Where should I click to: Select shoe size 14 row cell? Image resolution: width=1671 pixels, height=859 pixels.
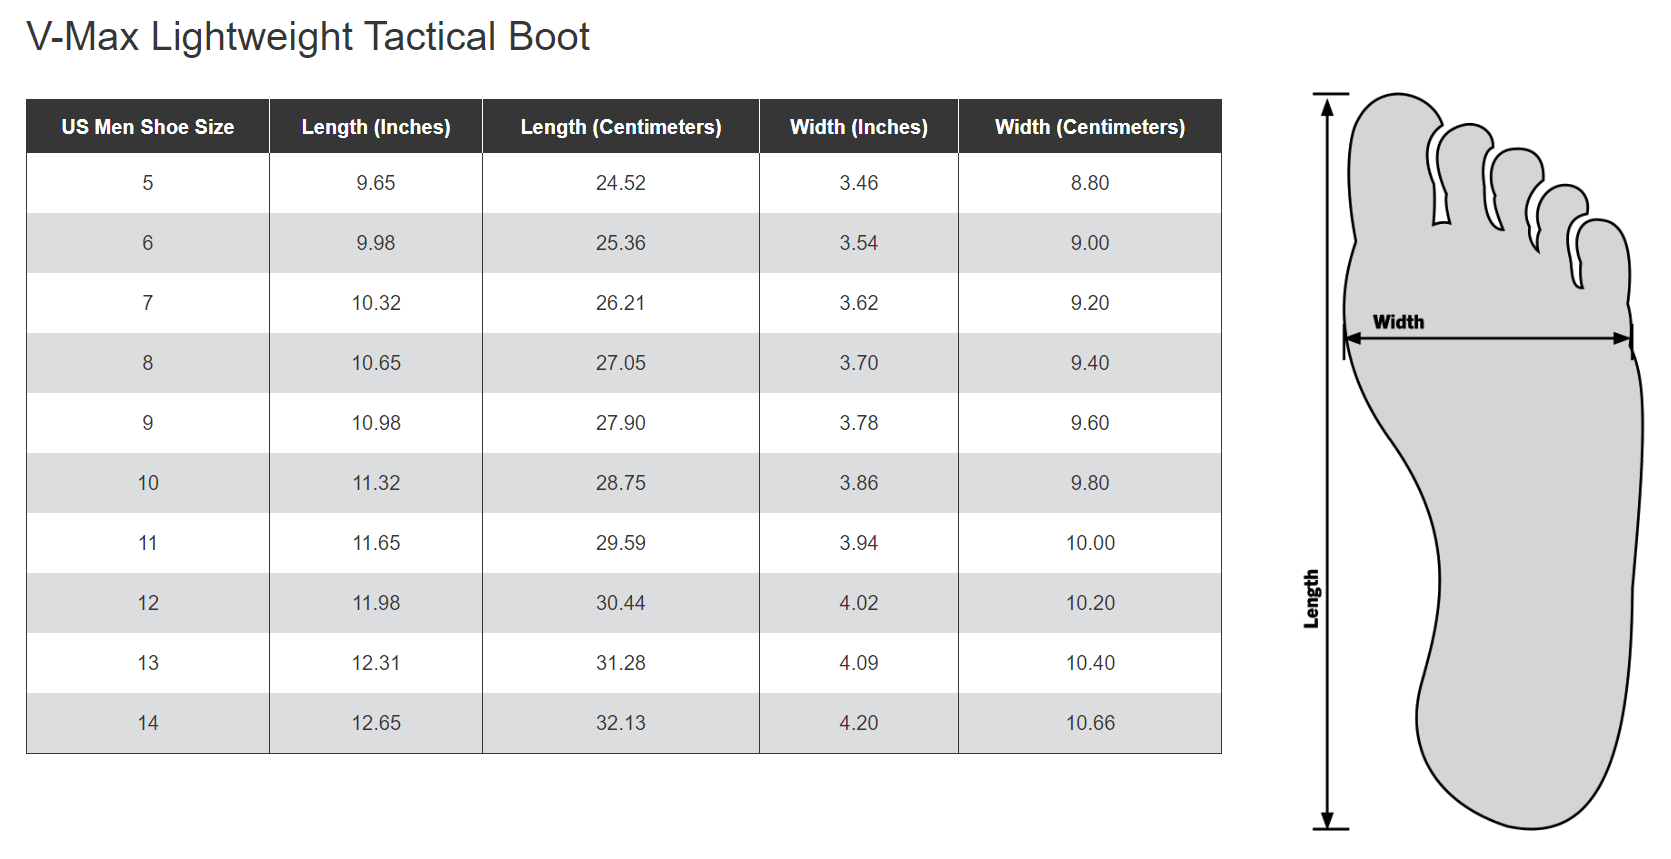[148, 723]
